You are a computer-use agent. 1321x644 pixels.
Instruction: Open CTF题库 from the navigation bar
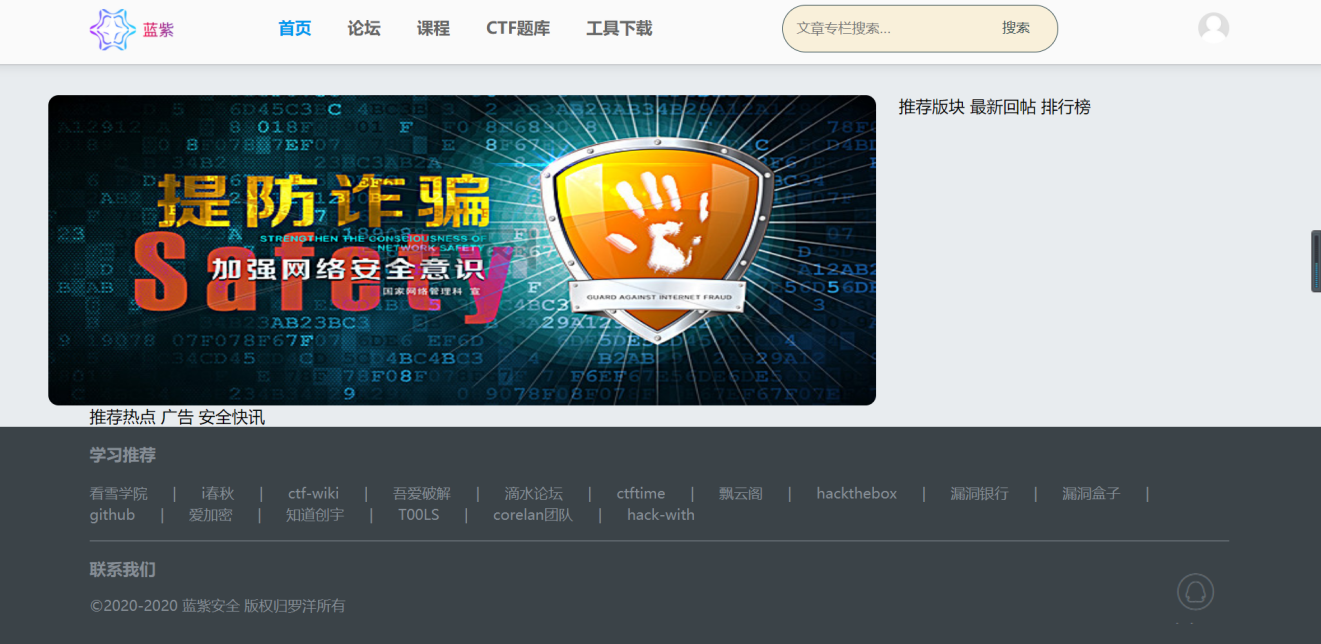pos(518,28)
